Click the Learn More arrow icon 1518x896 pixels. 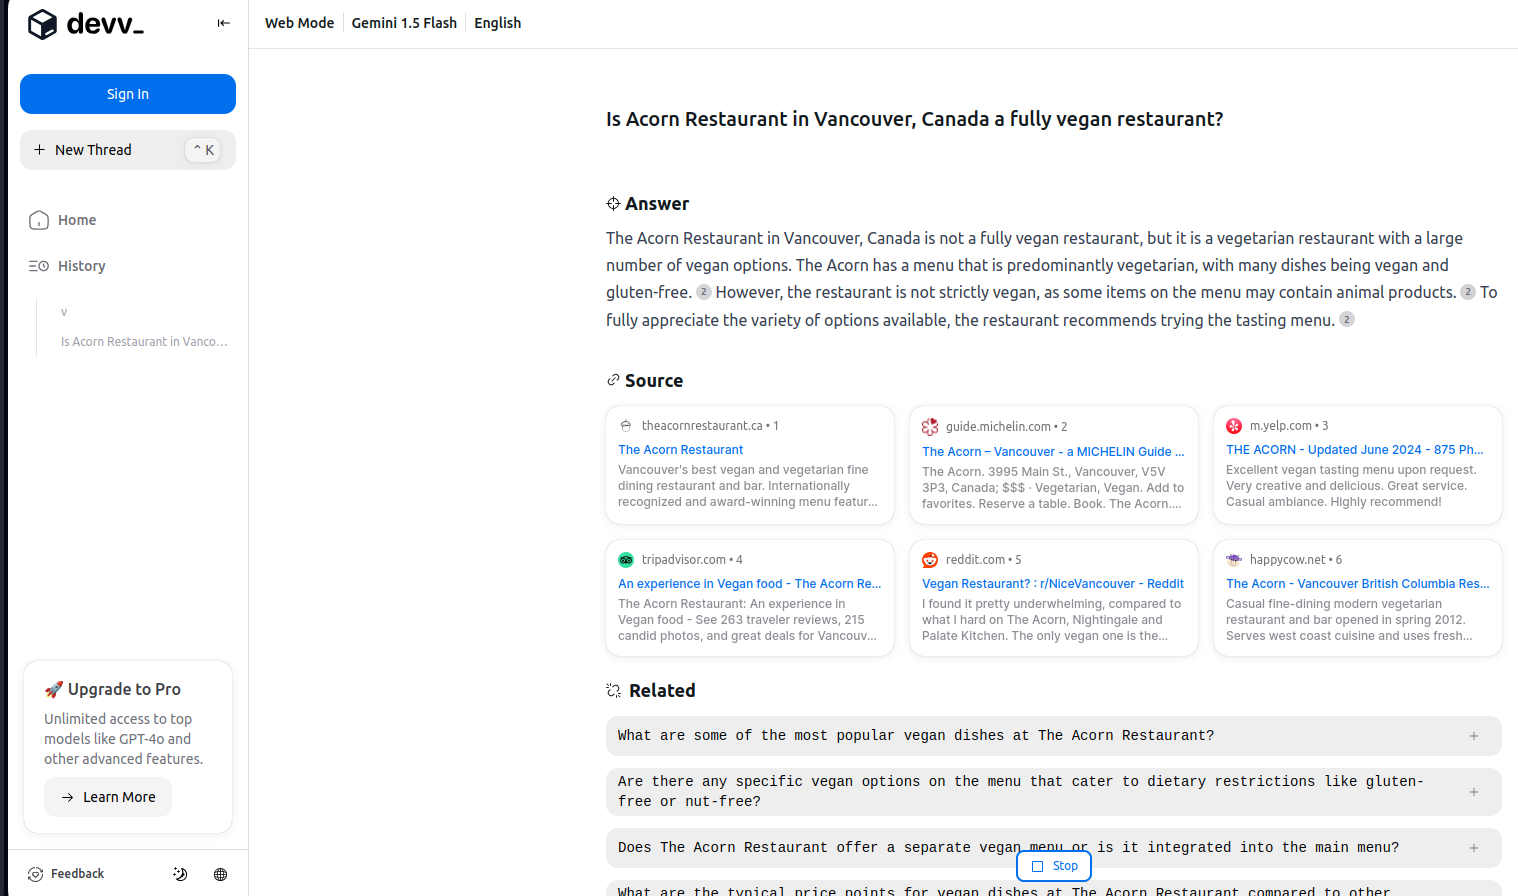coord(68,797)
